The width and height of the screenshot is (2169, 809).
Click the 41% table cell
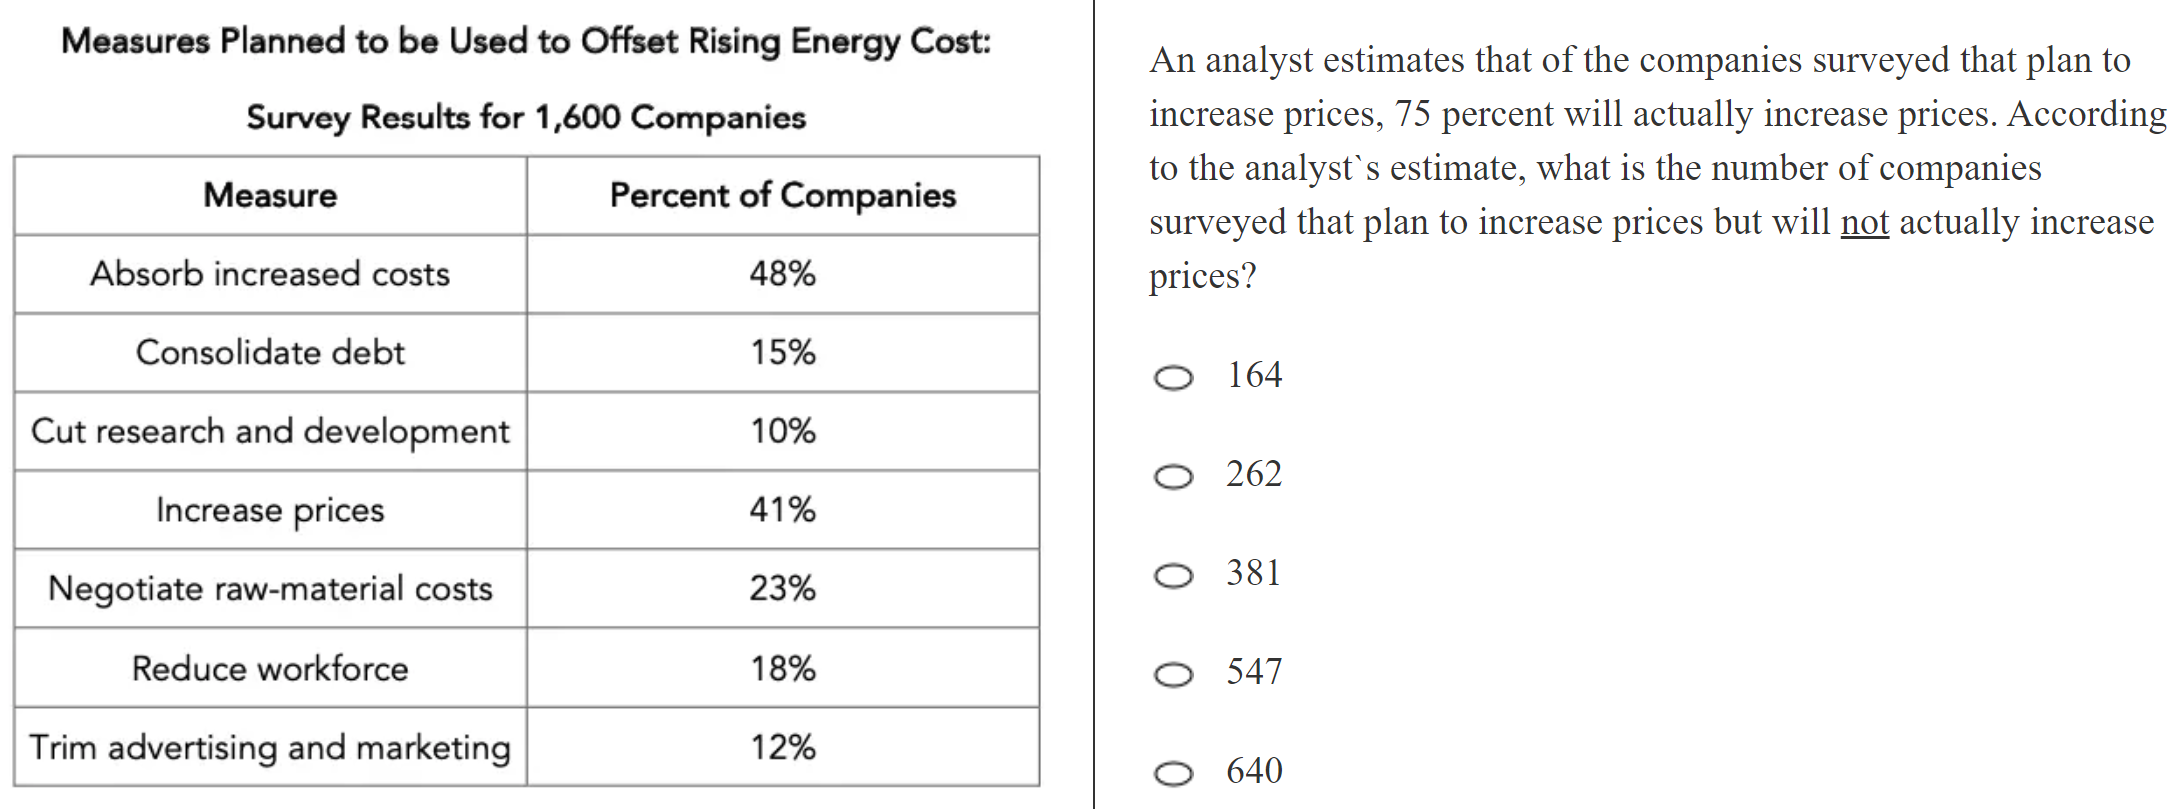pyautogui.click(x=783, y=510)
